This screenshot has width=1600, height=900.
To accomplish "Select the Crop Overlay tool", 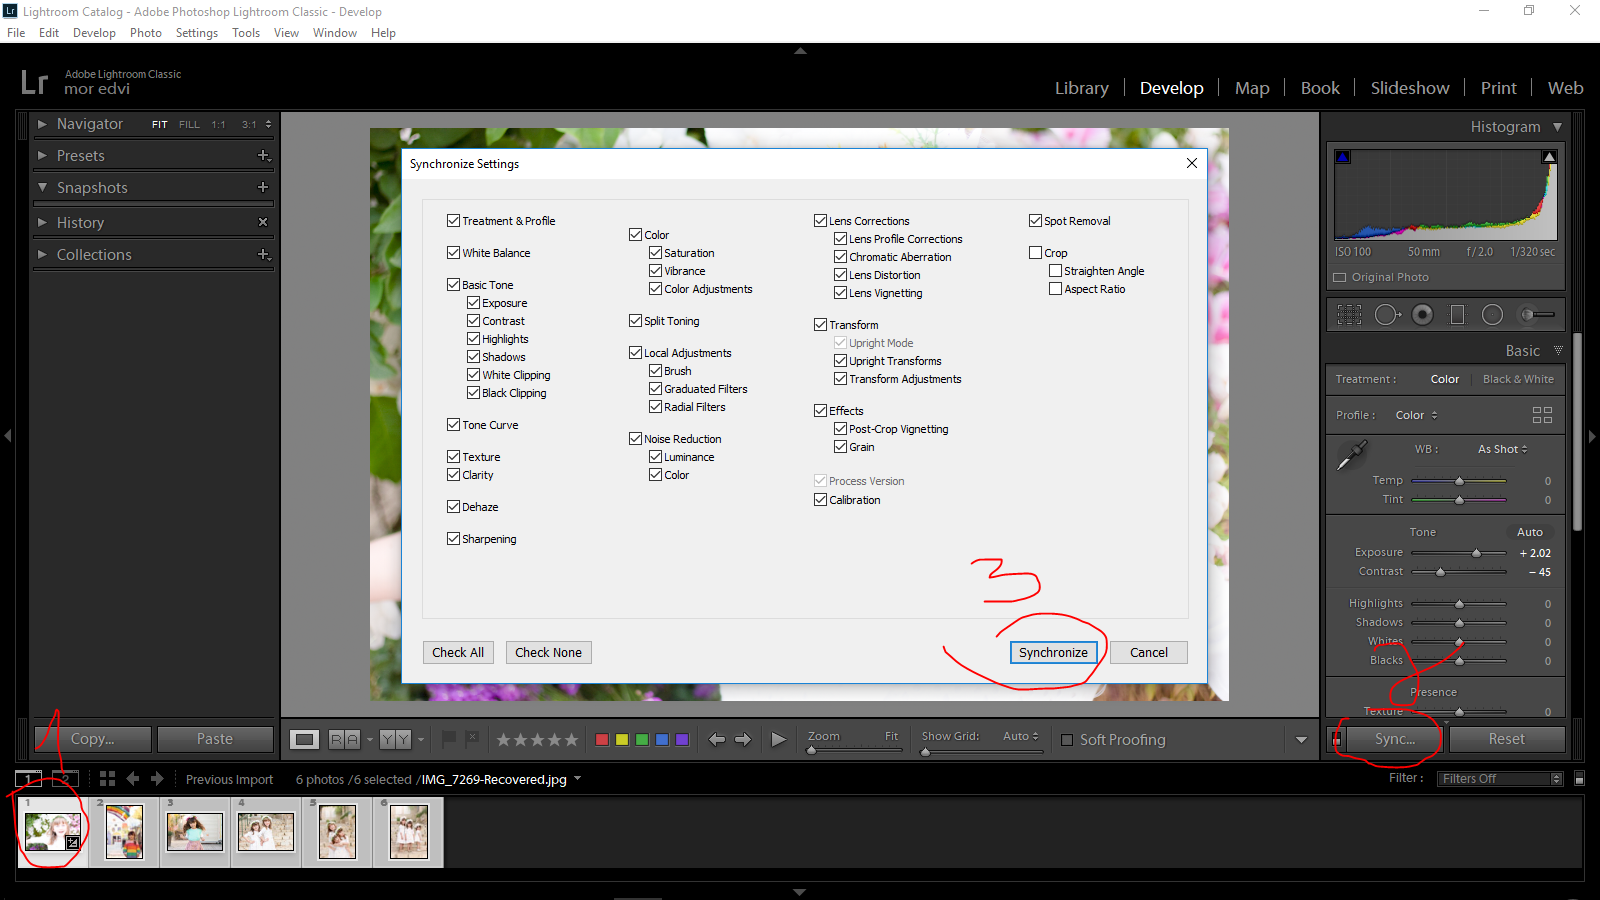I will tap(1349, 315).
